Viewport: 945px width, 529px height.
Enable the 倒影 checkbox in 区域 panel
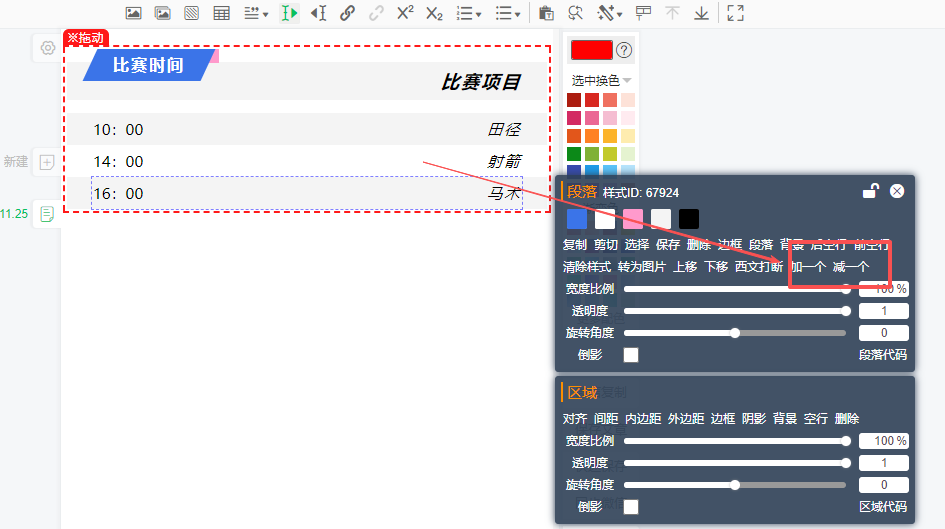[x=631, y=507]
